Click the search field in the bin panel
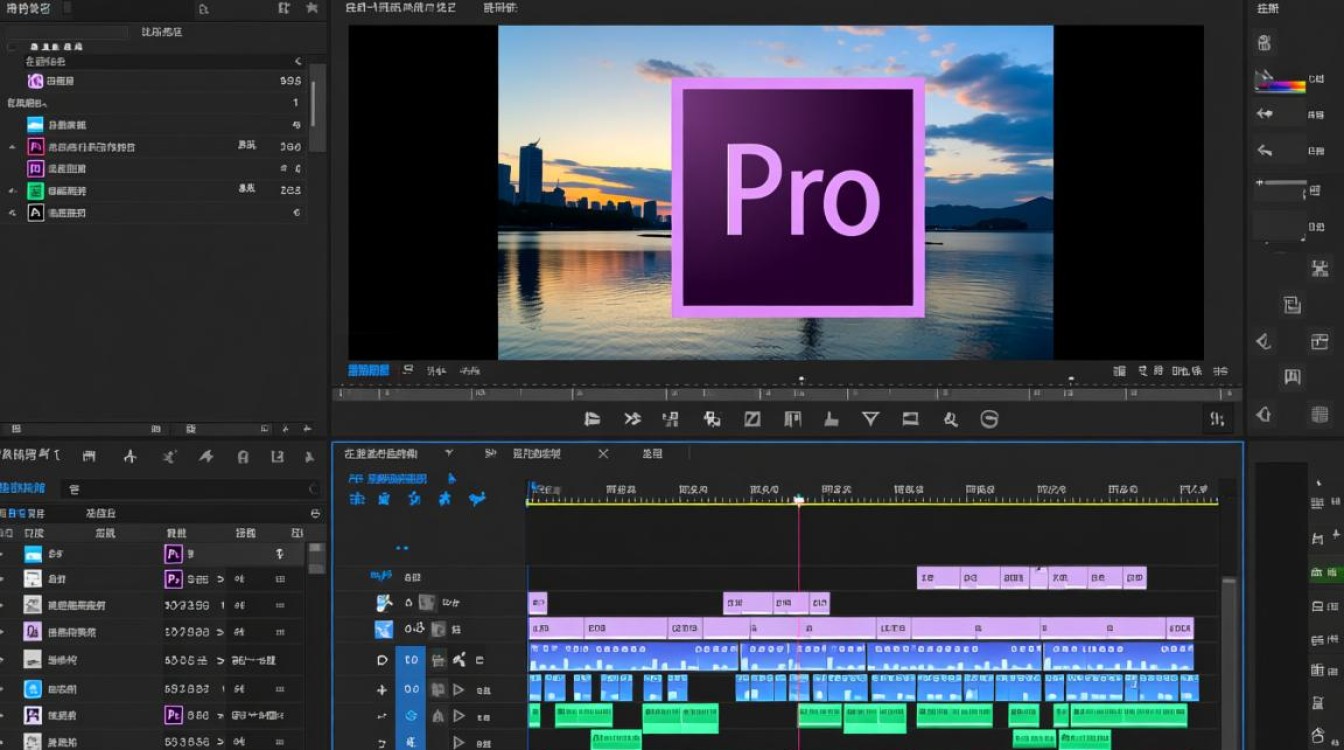 (x=190, y=489)
